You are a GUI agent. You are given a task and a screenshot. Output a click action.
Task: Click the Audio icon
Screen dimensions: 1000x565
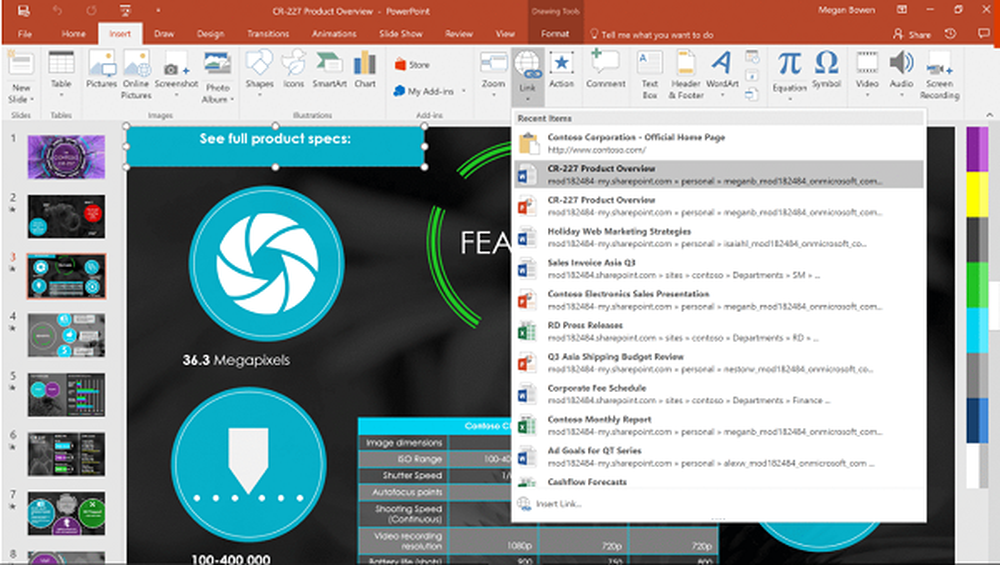pos(901,64)
